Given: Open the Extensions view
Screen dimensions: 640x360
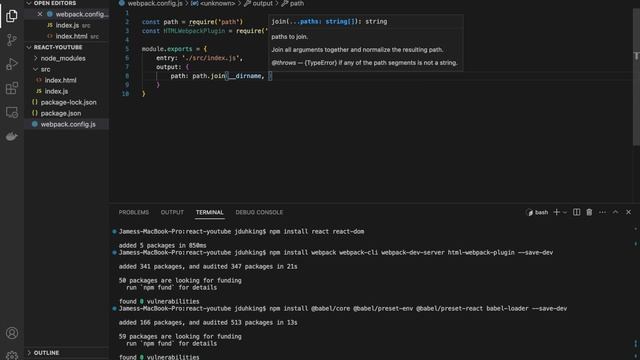Looking at the screenshot, I should tap(12, 88).
